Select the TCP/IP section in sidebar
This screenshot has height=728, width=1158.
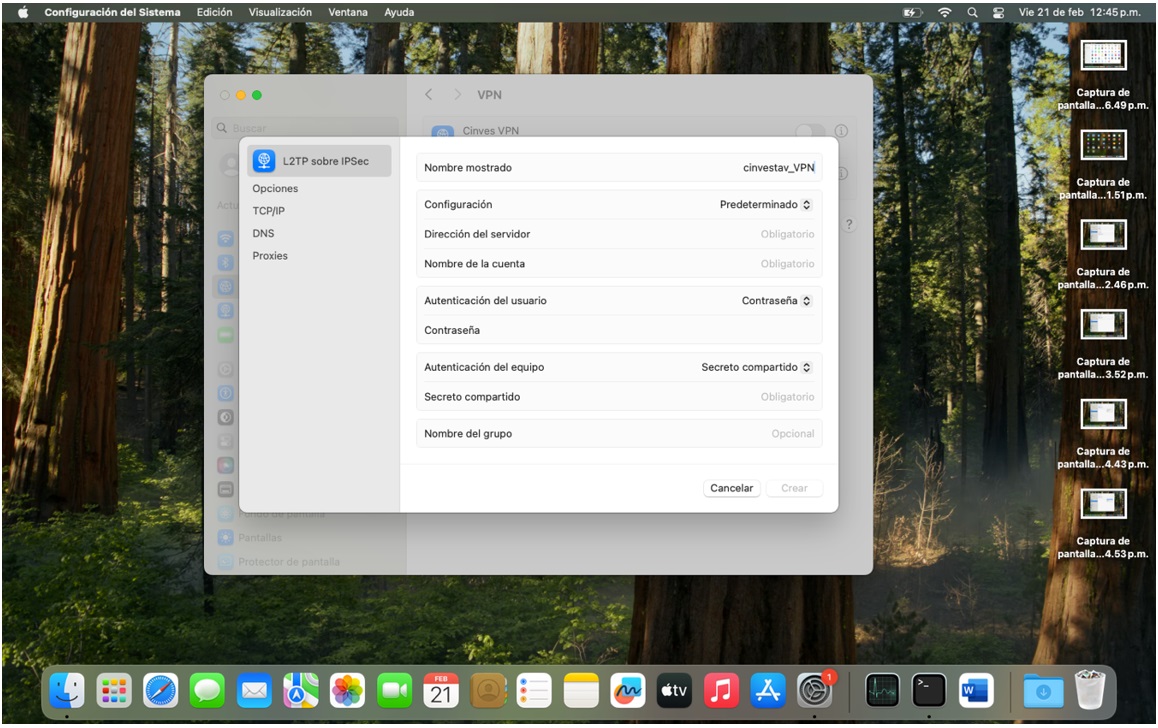(x=268, y=211)
